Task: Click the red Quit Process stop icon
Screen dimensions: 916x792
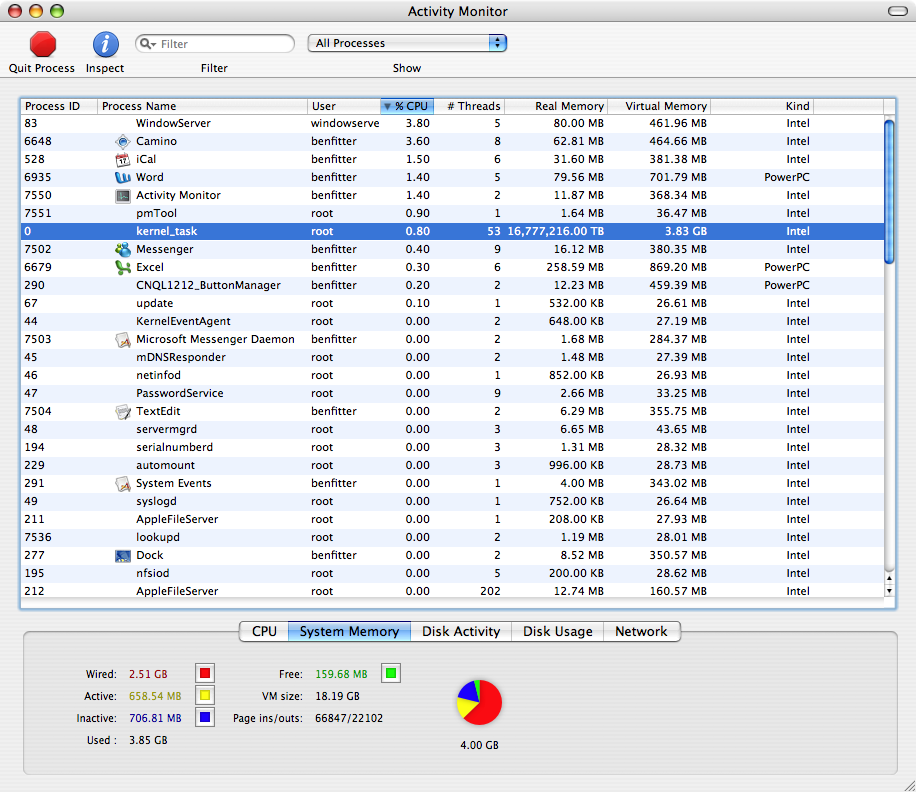Action: click(x=43, y=44)
